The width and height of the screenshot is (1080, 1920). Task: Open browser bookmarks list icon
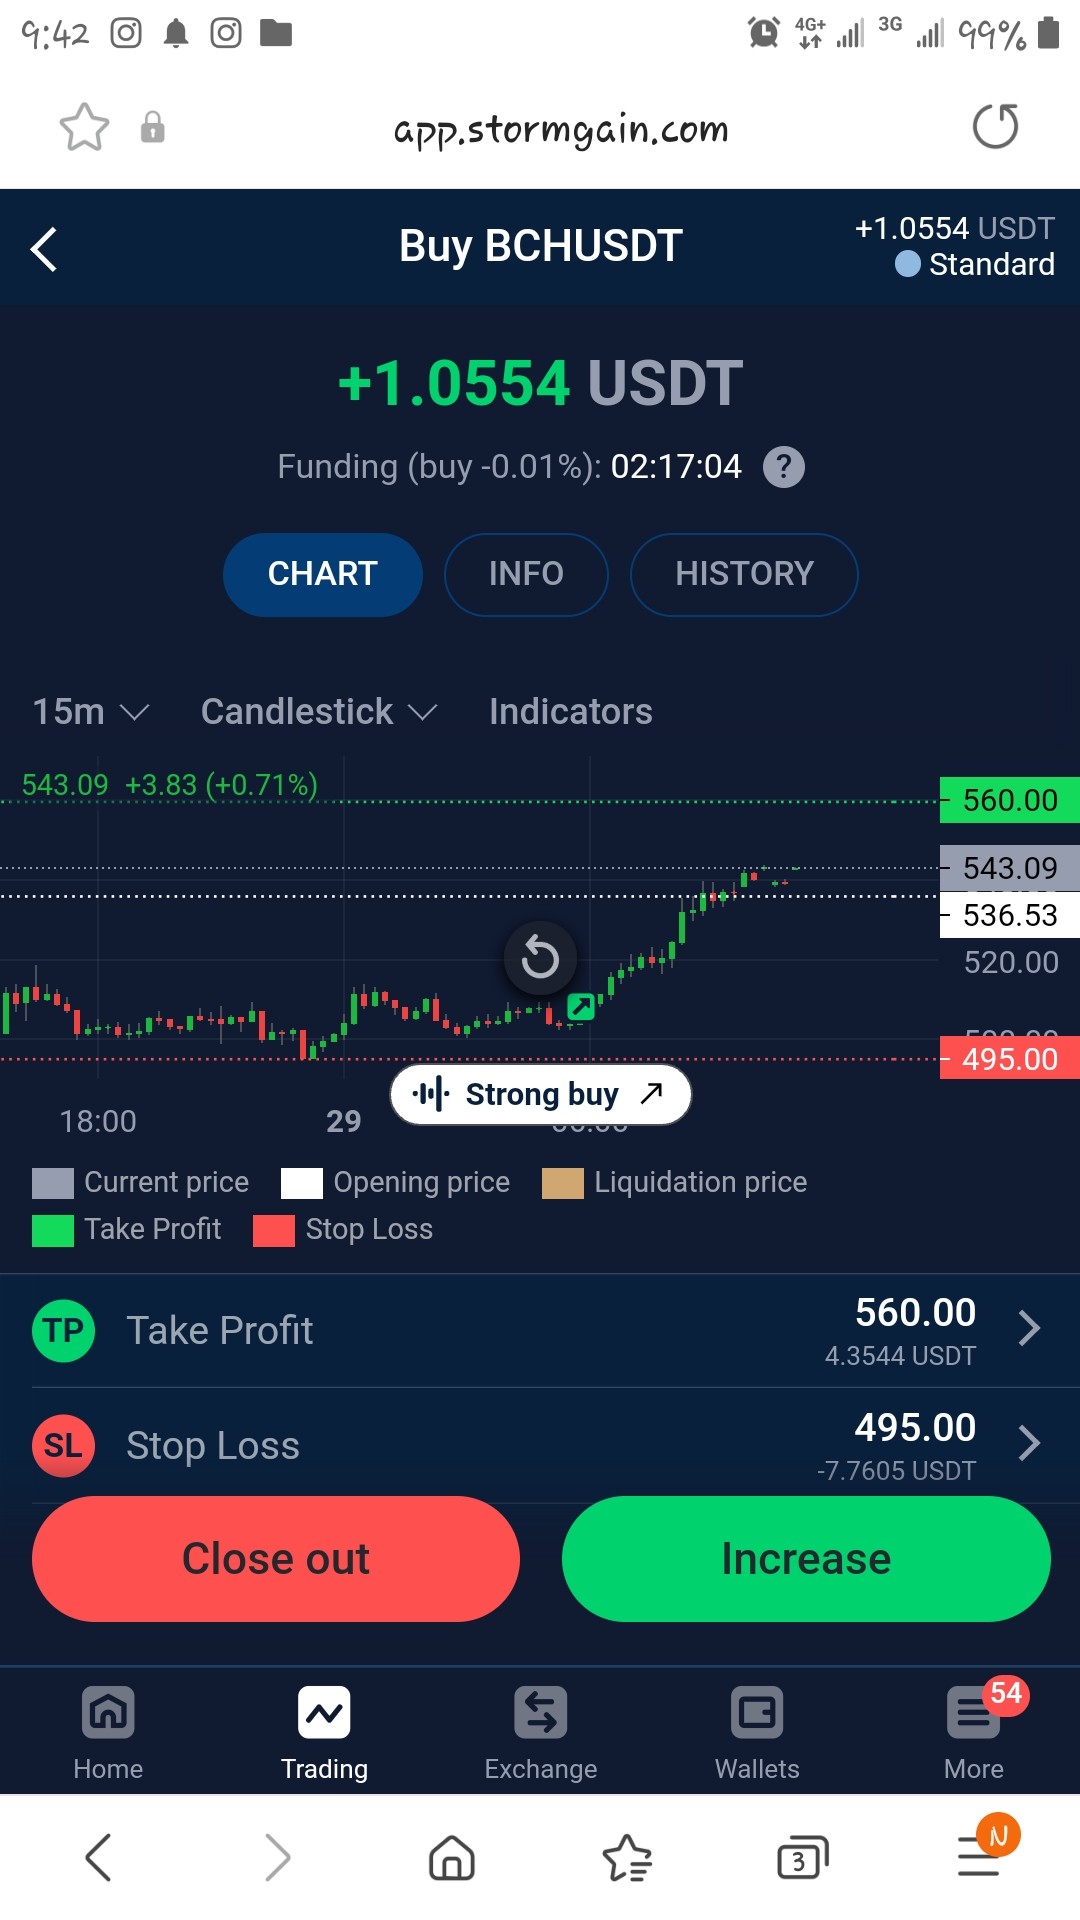point(627,1857)
